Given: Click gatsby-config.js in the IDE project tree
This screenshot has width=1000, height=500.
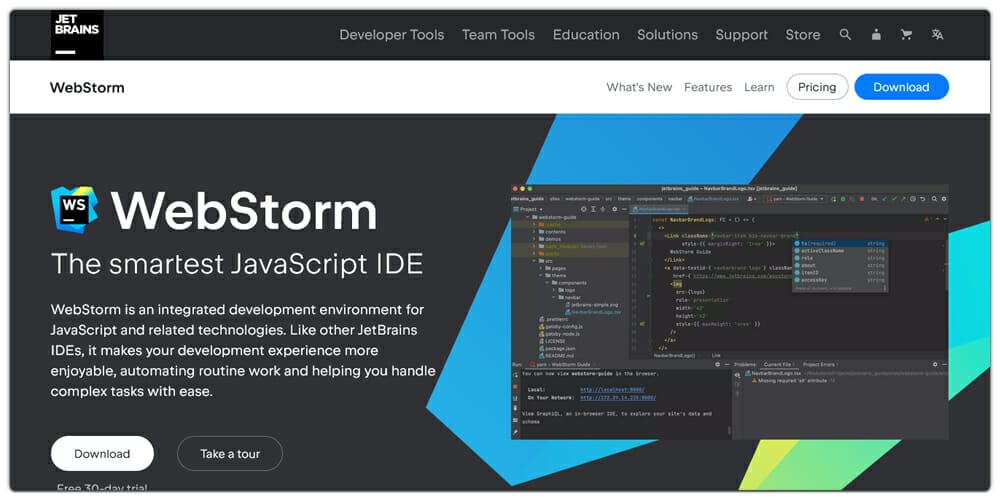Looking at the screenshot, I should (564, 326).
